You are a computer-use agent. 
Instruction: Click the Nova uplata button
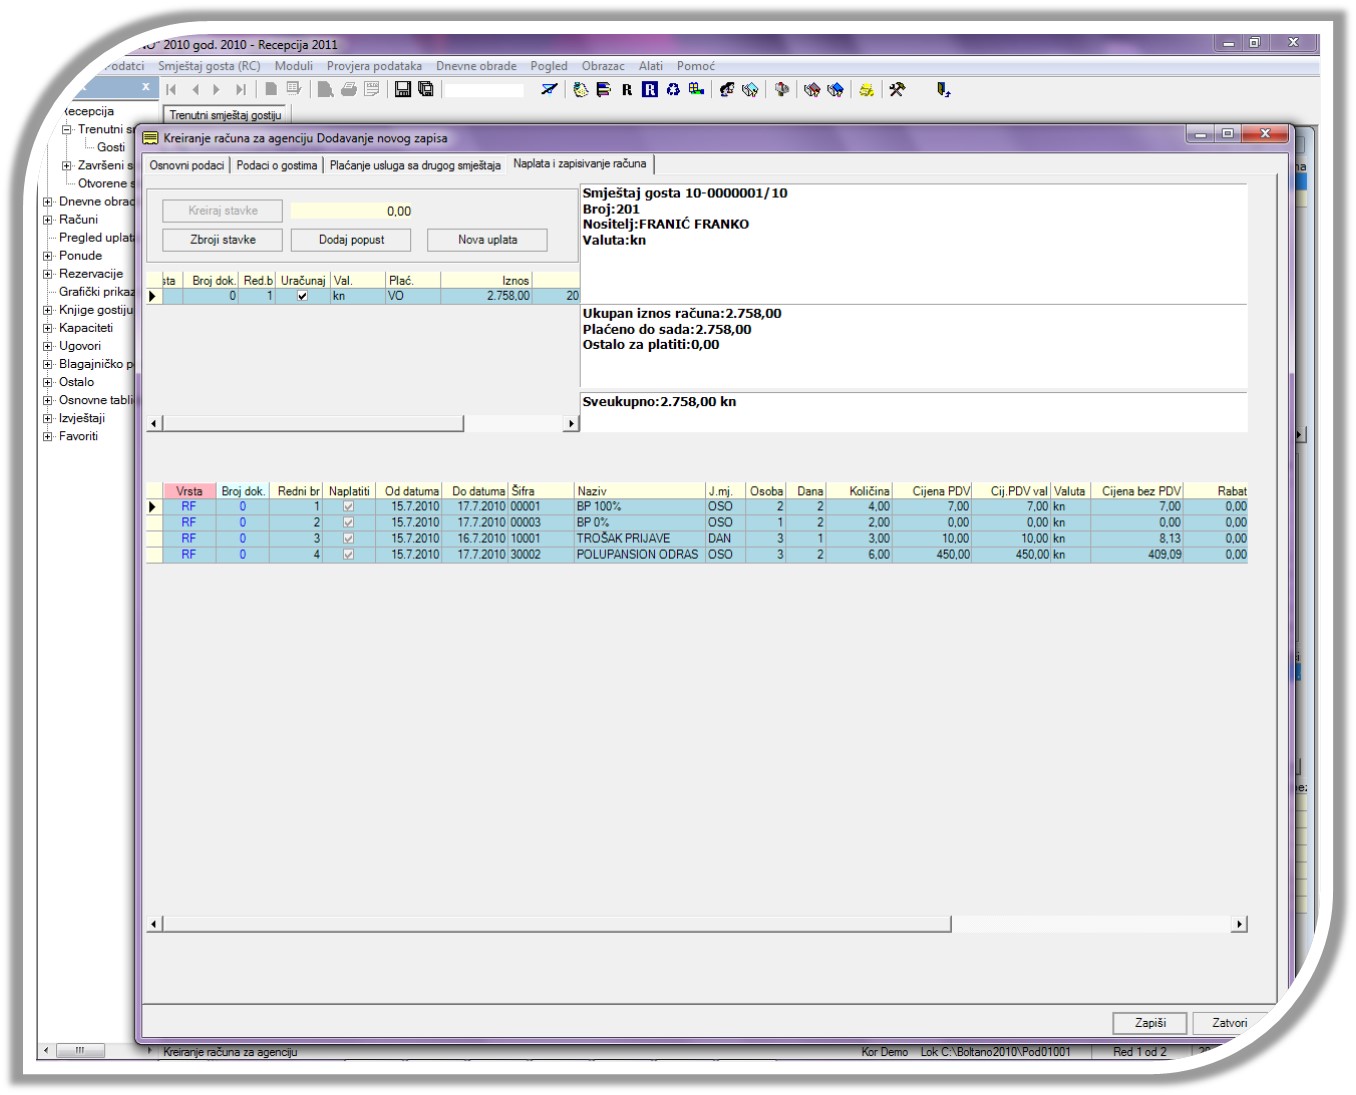[487, 240]
